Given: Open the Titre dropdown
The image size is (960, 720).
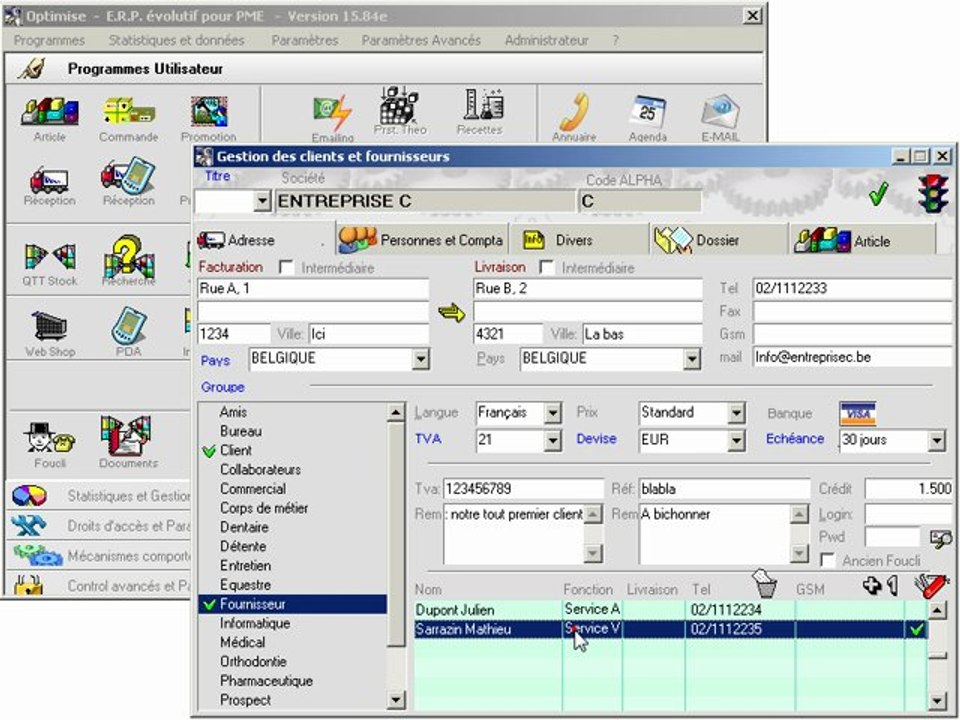Looking at the screenshot, I should [262, 201].
